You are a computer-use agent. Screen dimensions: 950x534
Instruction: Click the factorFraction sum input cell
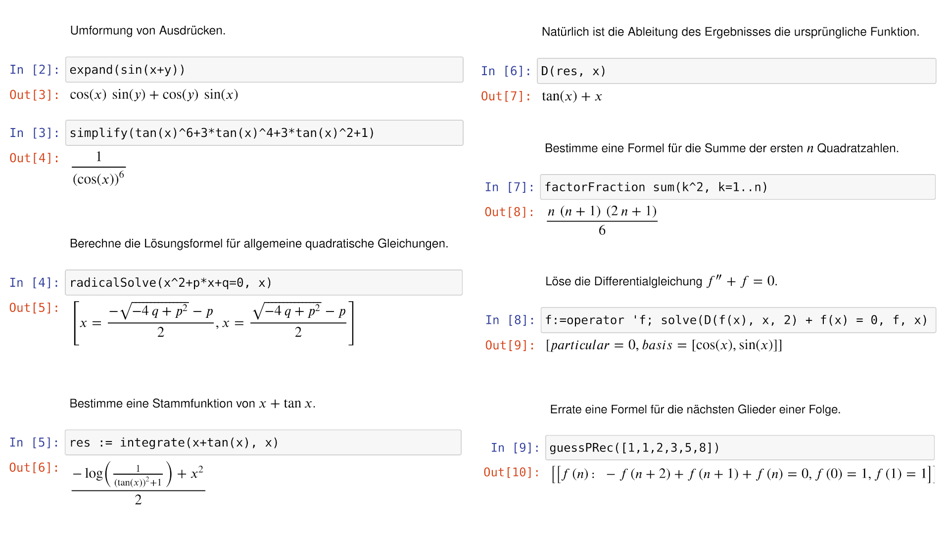pos(738,187)
